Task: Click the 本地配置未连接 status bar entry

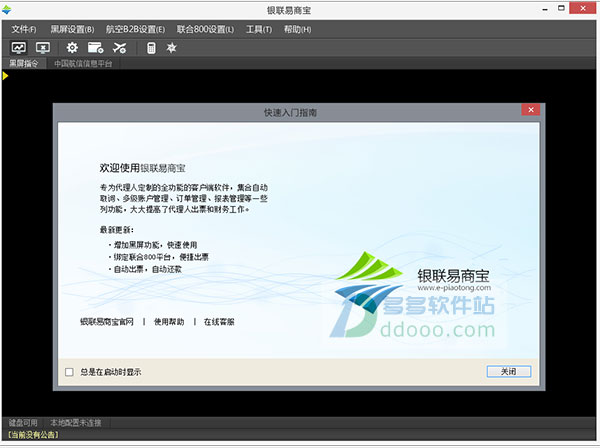Action: click(76, 423)
